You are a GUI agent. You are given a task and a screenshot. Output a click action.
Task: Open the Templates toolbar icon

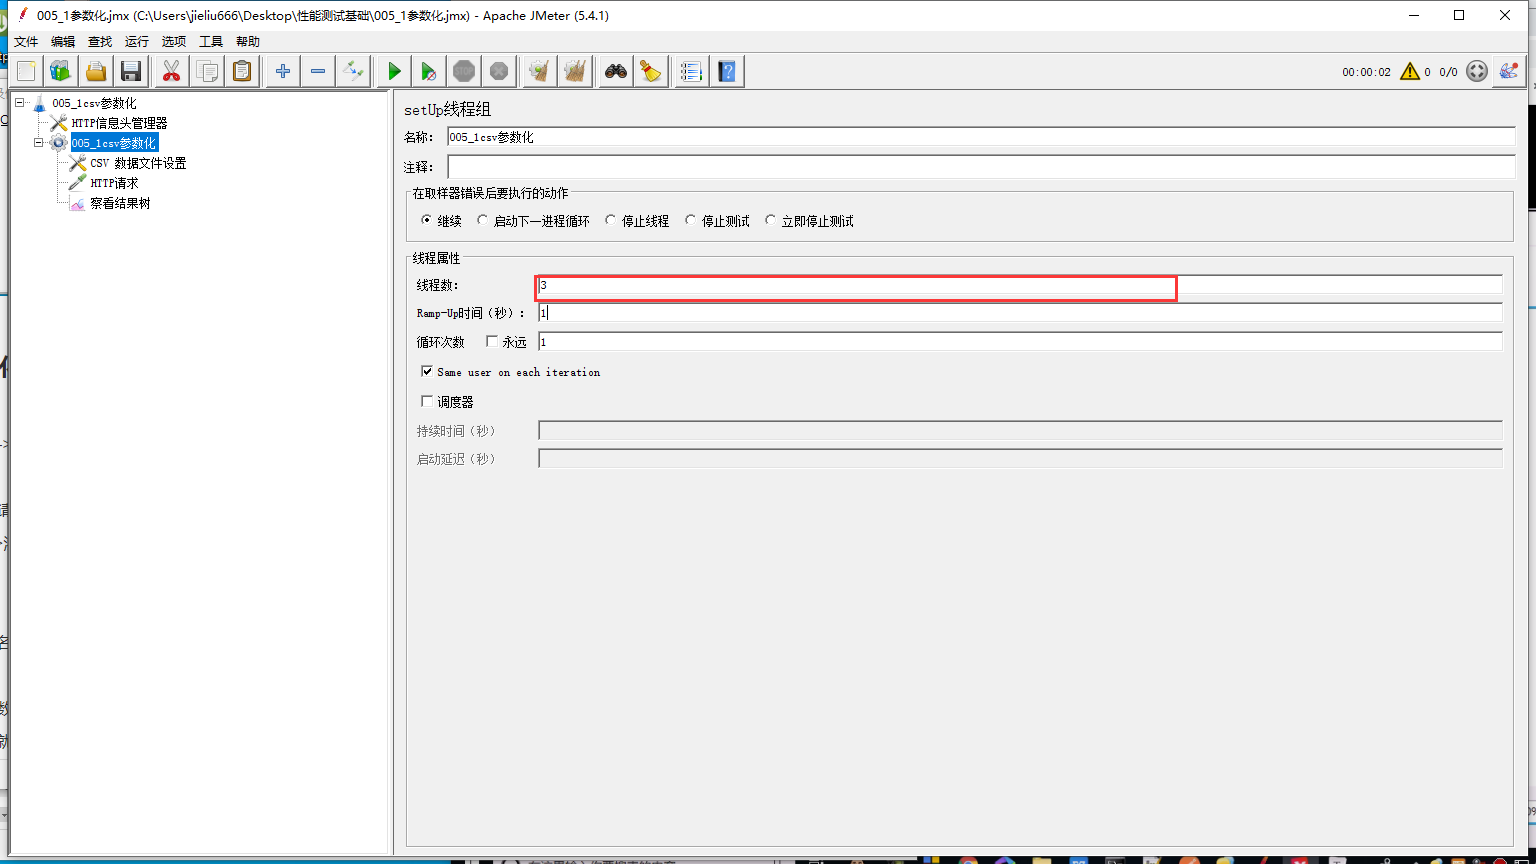[61, 71]
